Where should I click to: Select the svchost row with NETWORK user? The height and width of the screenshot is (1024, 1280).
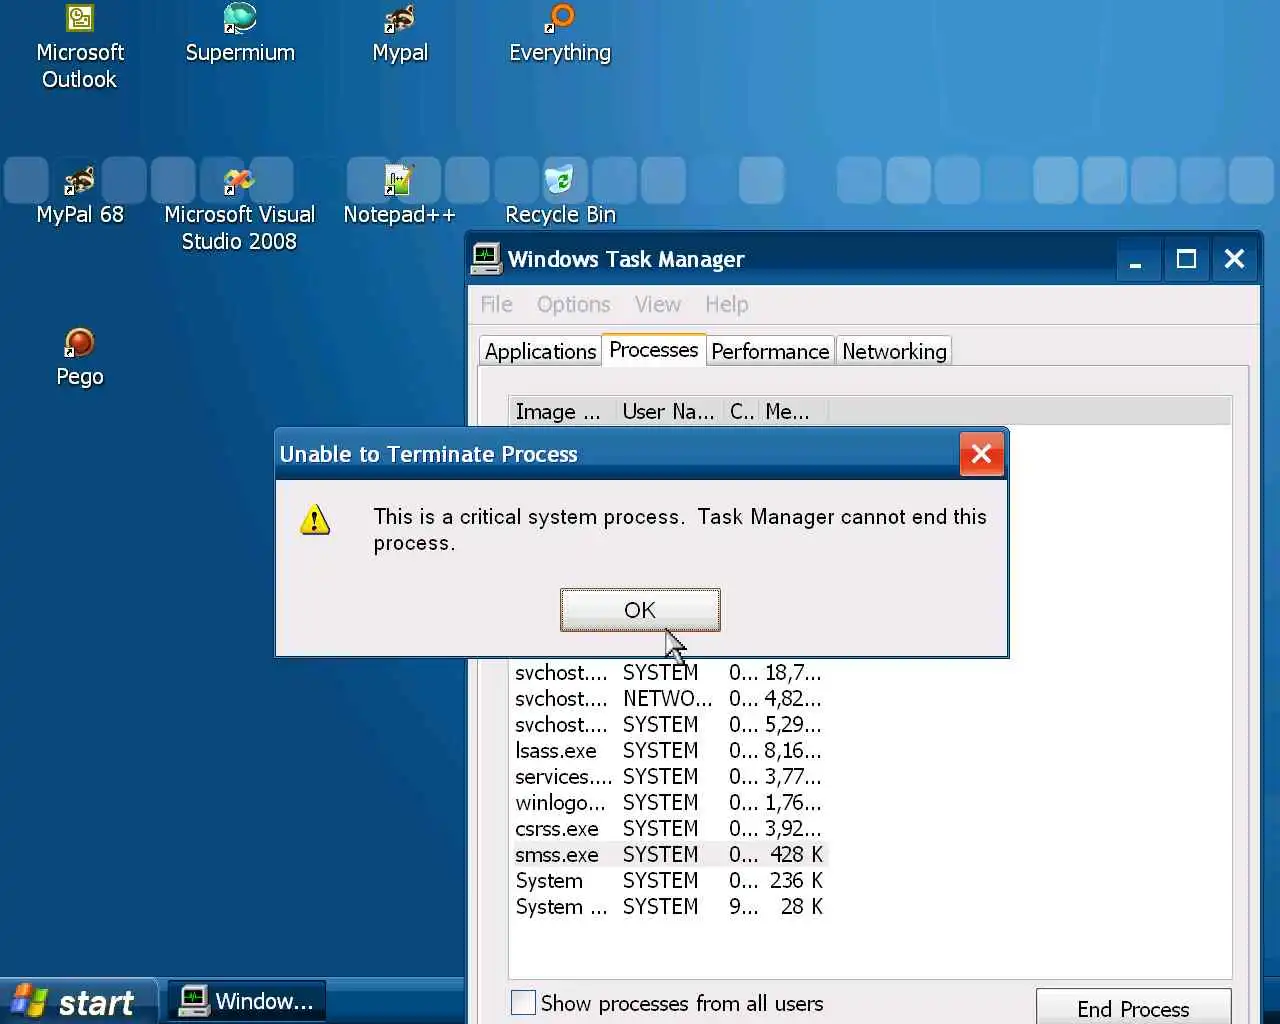click(669, 698)
